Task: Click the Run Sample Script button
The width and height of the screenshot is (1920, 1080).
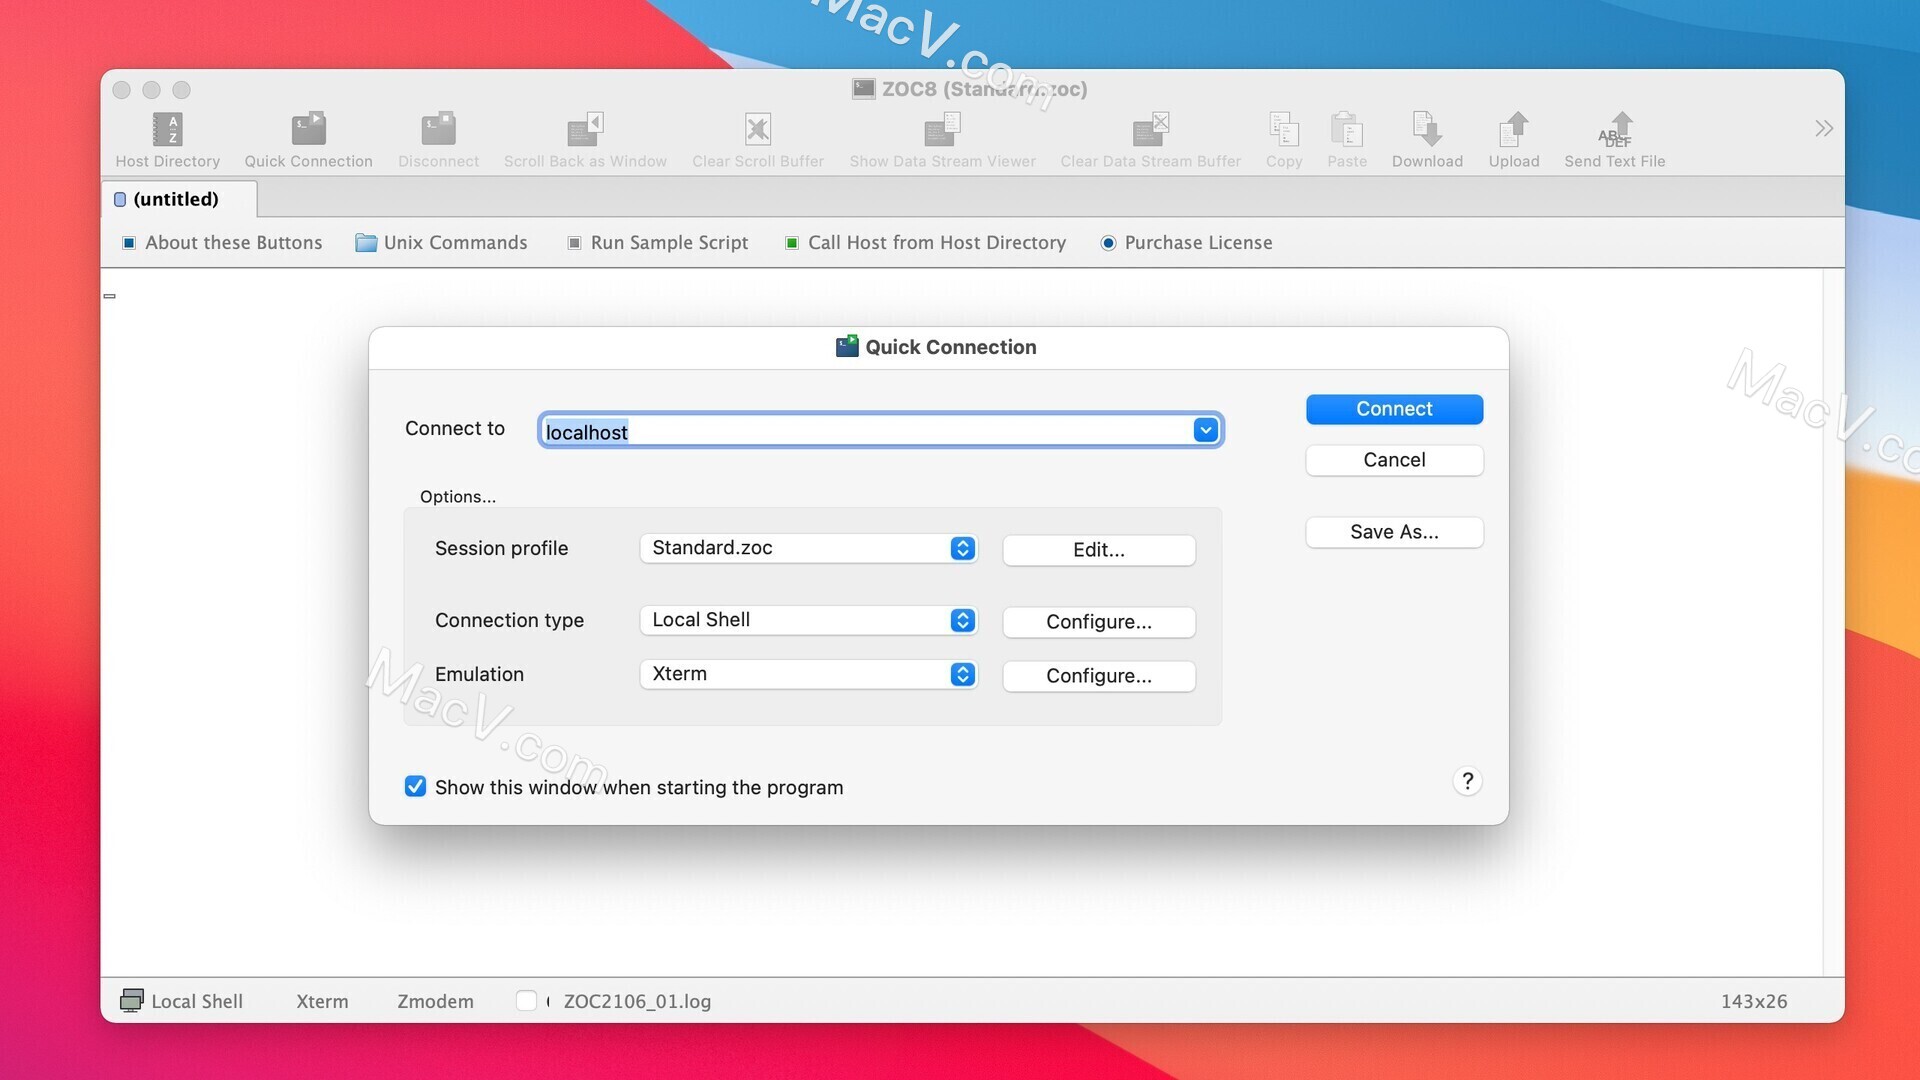Action: click(658, 243)
